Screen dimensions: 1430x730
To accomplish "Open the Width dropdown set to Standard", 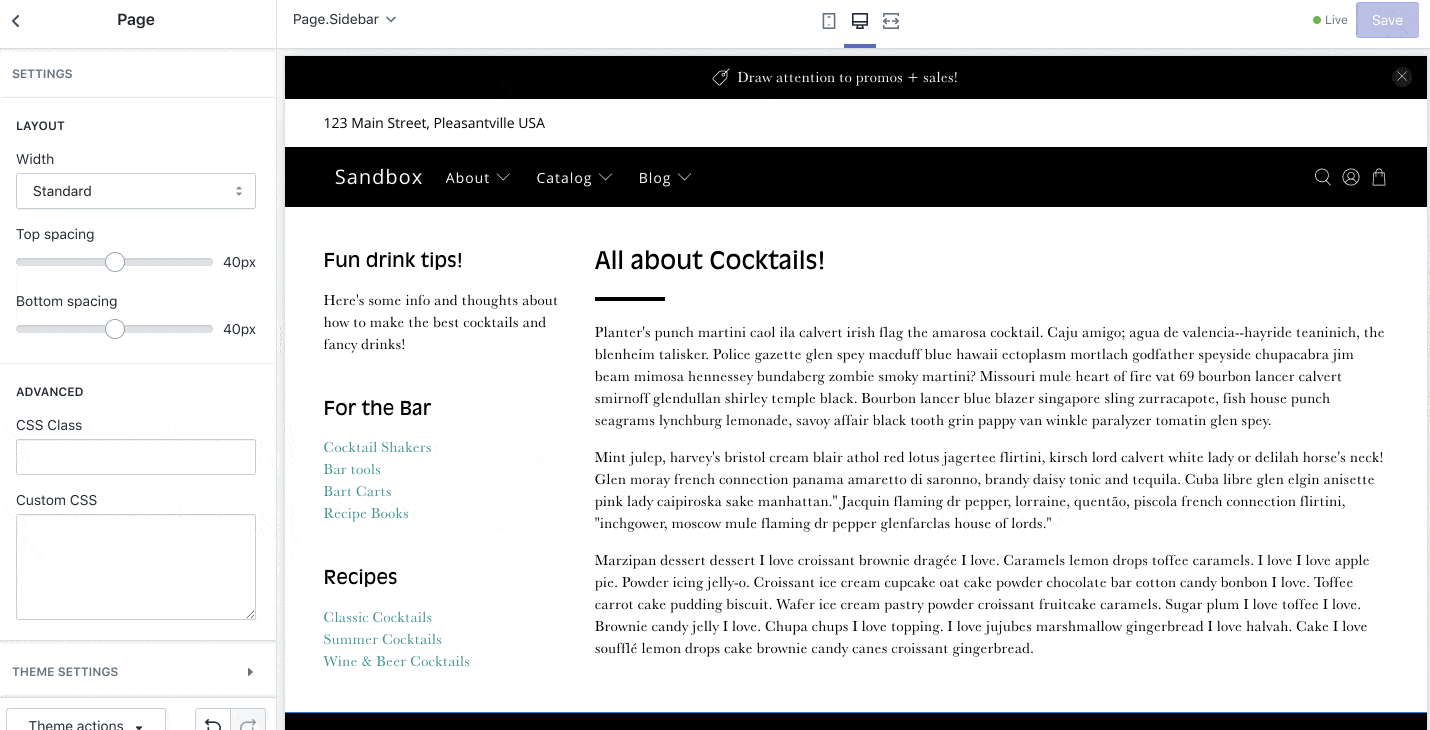I will point(136,191).
